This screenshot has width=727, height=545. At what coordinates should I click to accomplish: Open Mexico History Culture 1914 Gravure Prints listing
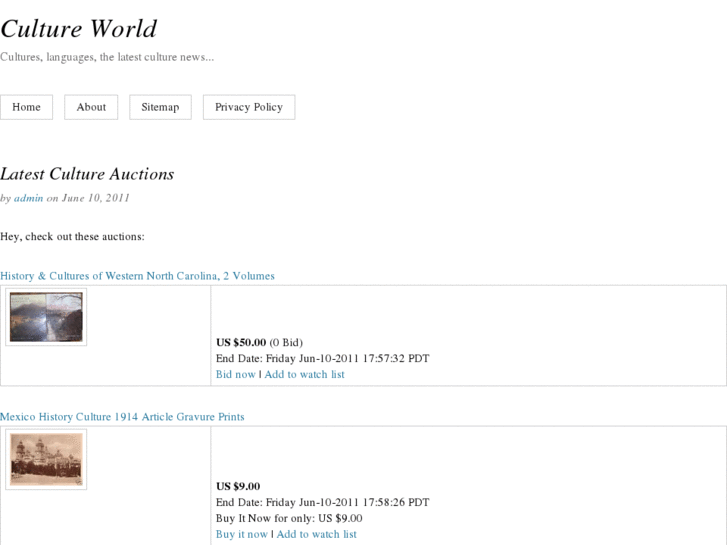pos(122,417)
